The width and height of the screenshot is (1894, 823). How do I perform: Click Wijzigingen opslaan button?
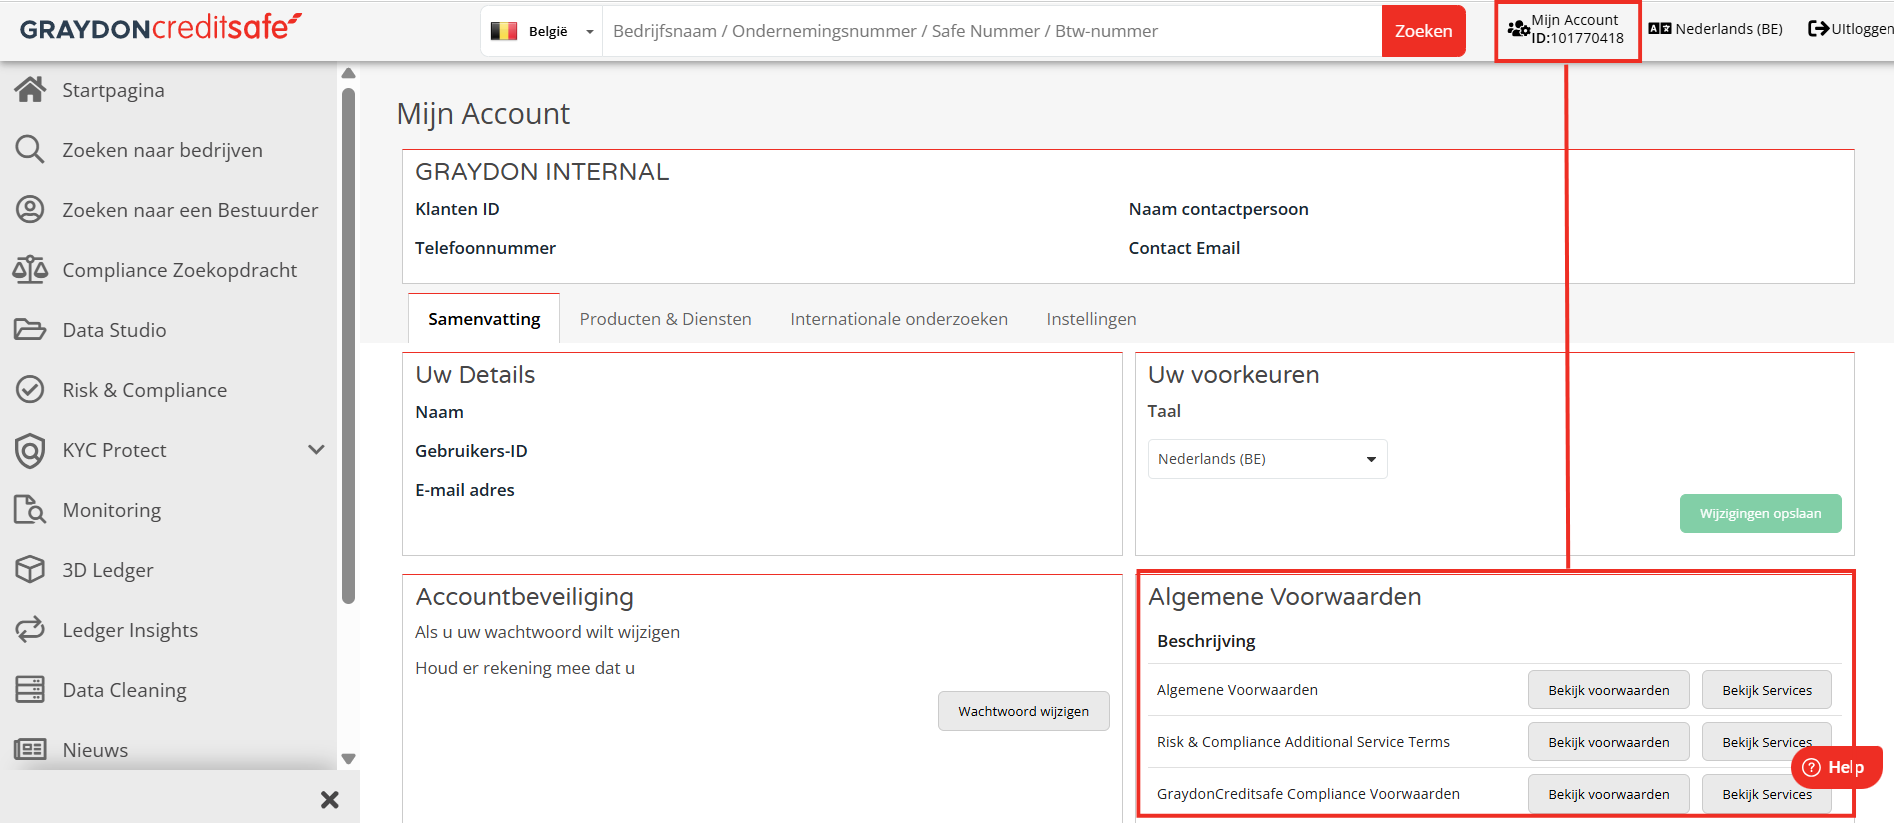pos(1760,513)
